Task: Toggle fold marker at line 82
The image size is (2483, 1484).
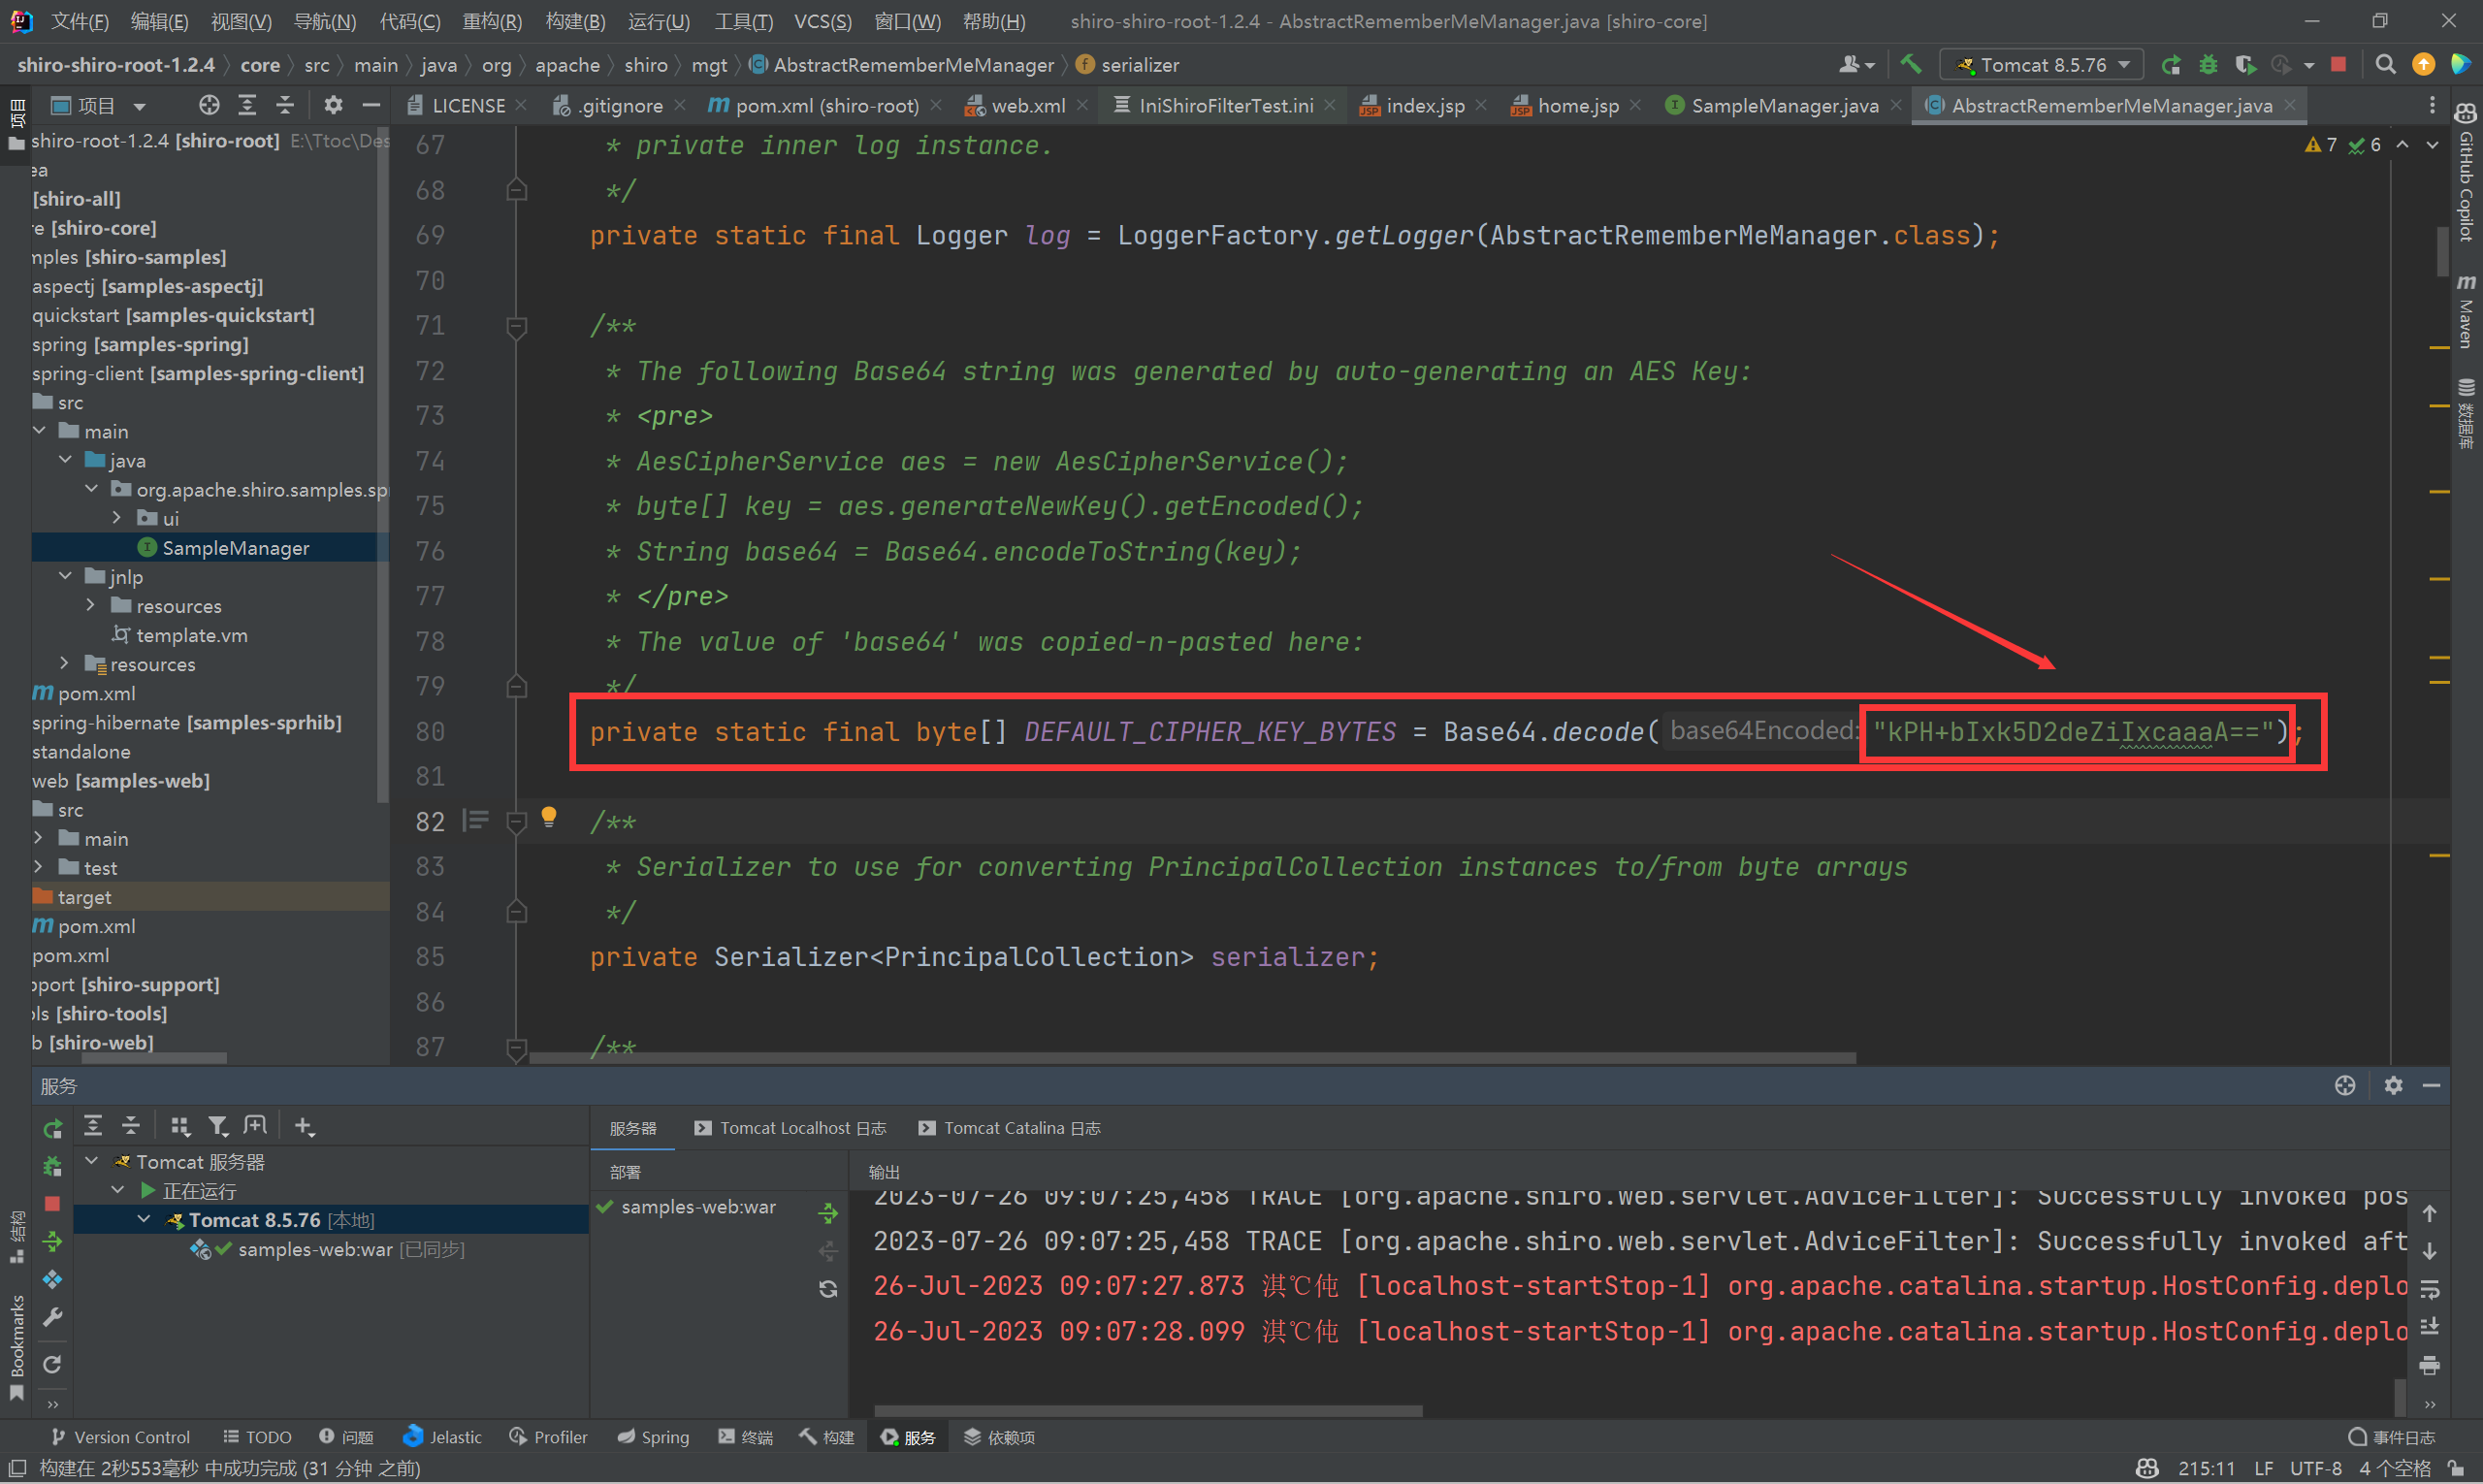Action: 517,822
